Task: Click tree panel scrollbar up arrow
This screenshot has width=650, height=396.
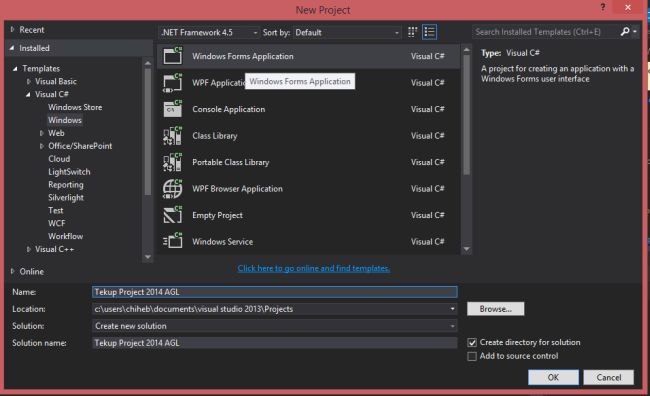Action: 148,63
